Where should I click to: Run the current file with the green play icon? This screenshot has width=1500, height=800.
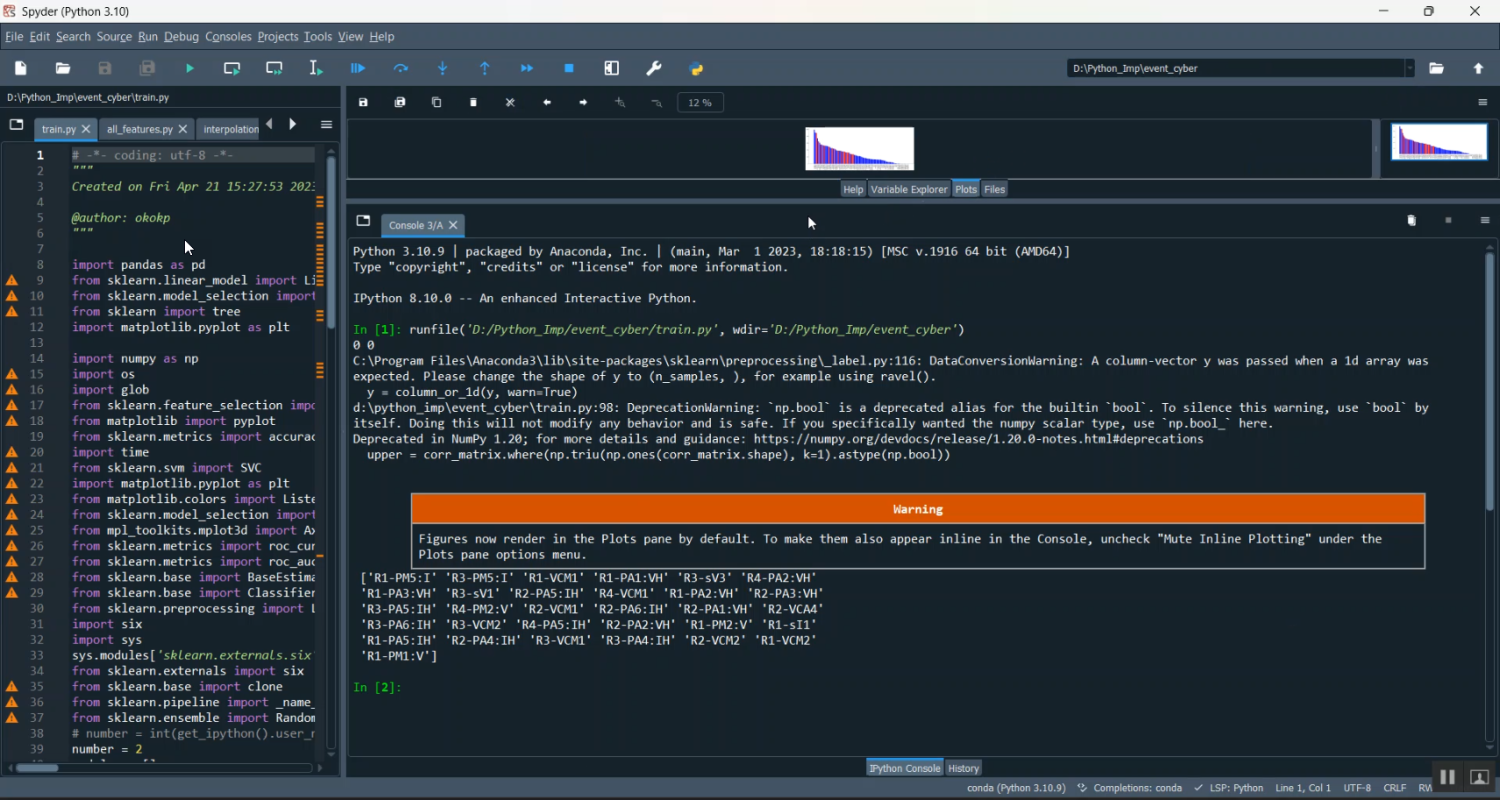[x=190, y=68]
